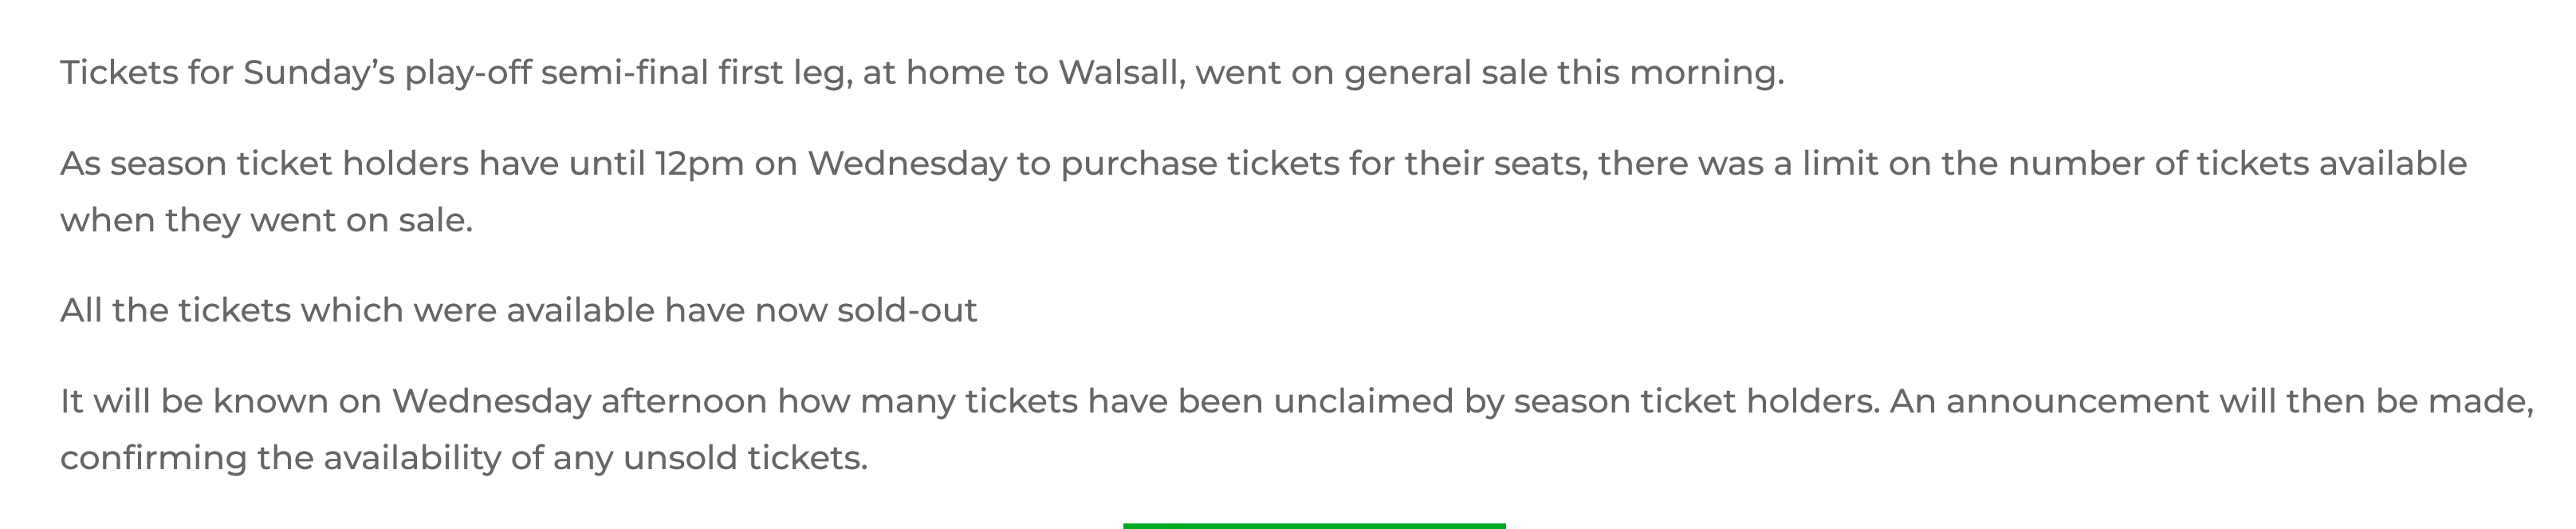The image size is (2576, 529).
Task: Click the text "number of tickets available"
Action: click(2237, 164)
